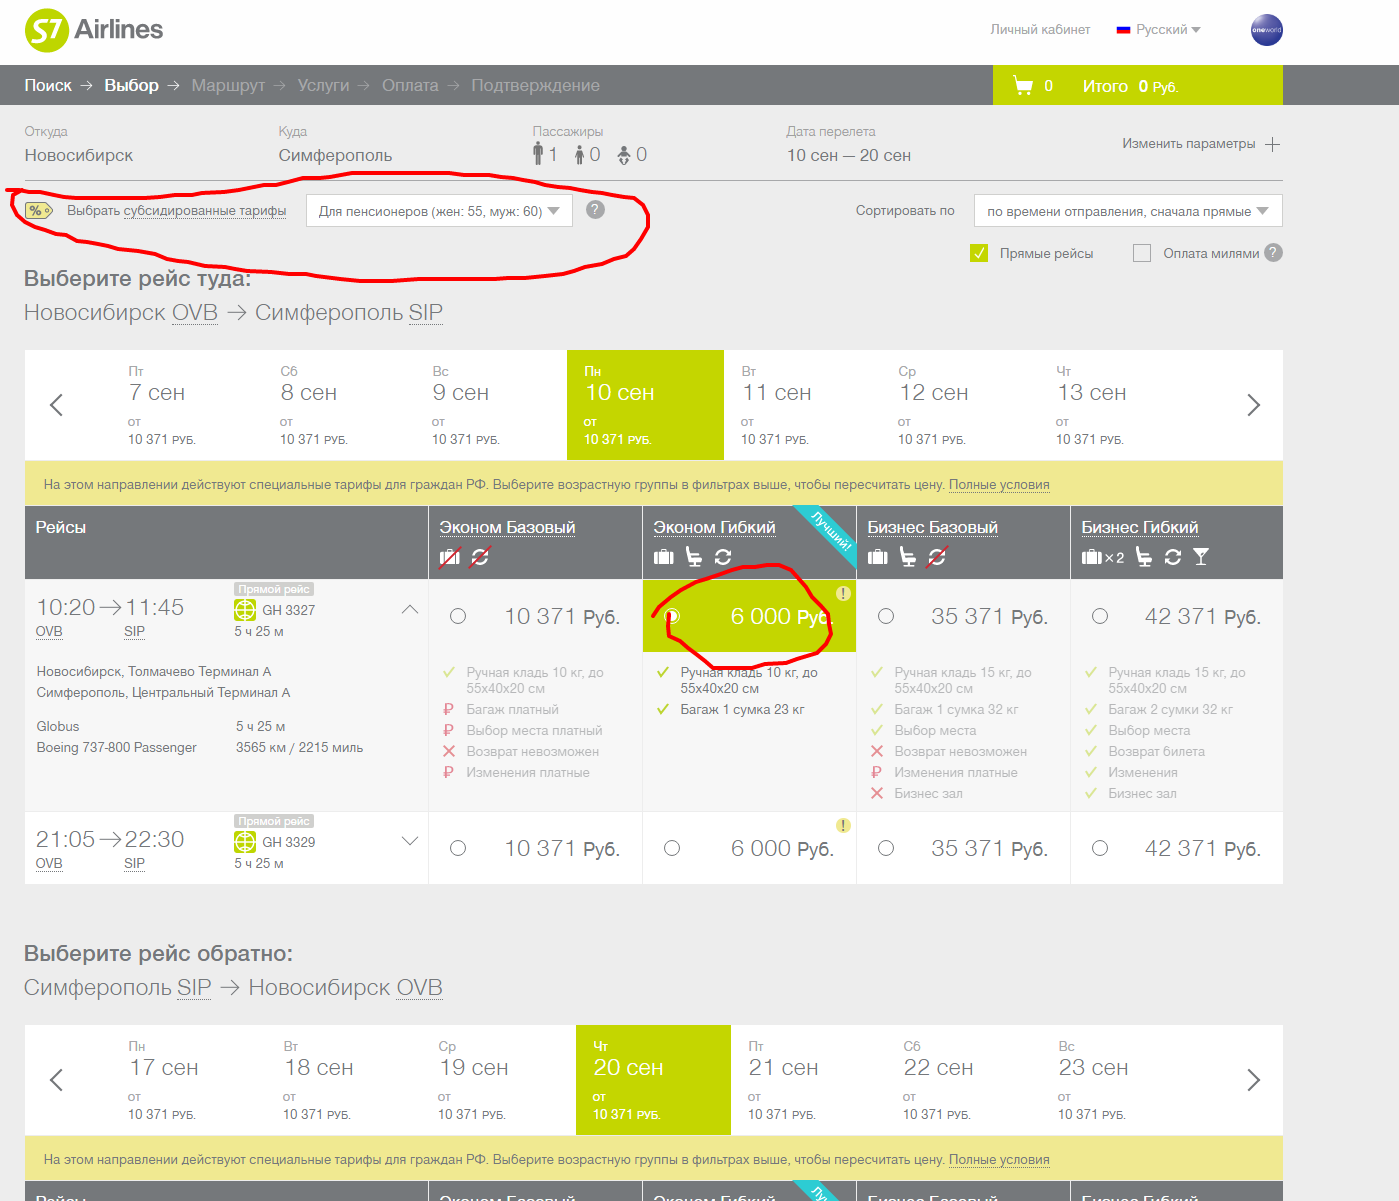Viewport: 1399px width, 1201px height.
Task: Open субсидированные тарифы link
Action: point(205,211)
